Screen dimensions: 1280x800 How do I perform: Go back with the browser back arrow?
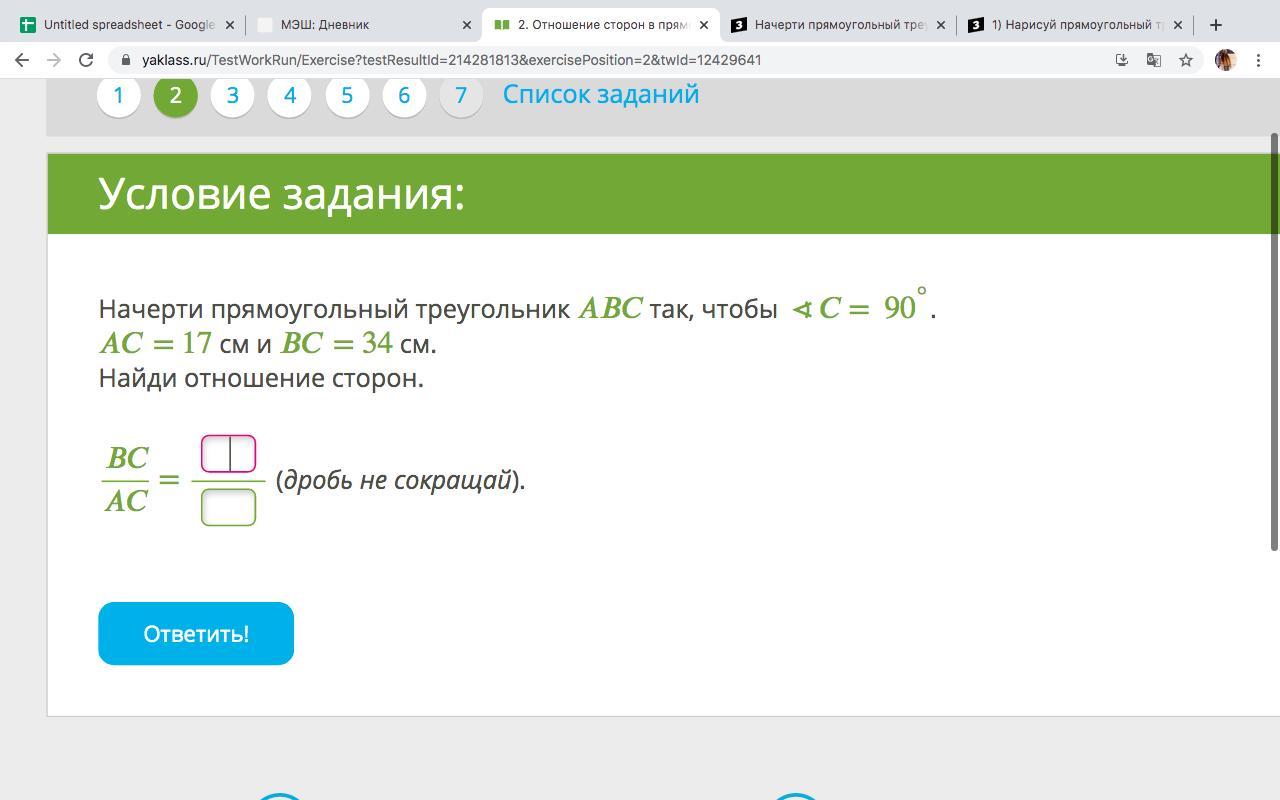[22, 60]
